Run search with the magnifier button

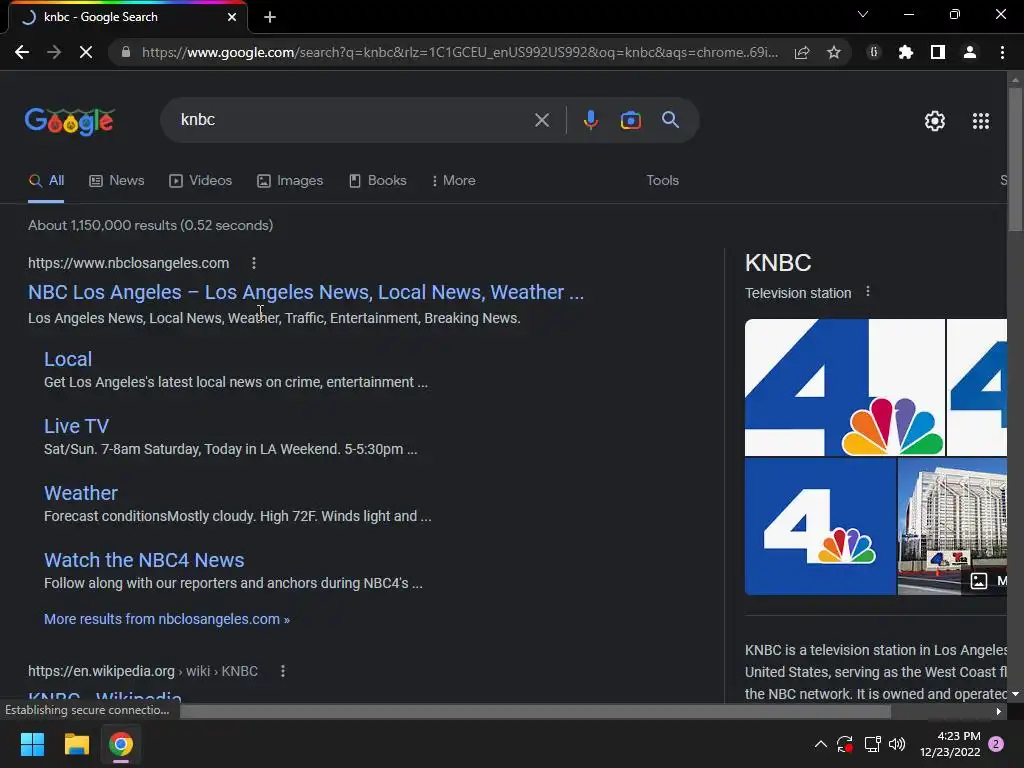pos(670,120)
